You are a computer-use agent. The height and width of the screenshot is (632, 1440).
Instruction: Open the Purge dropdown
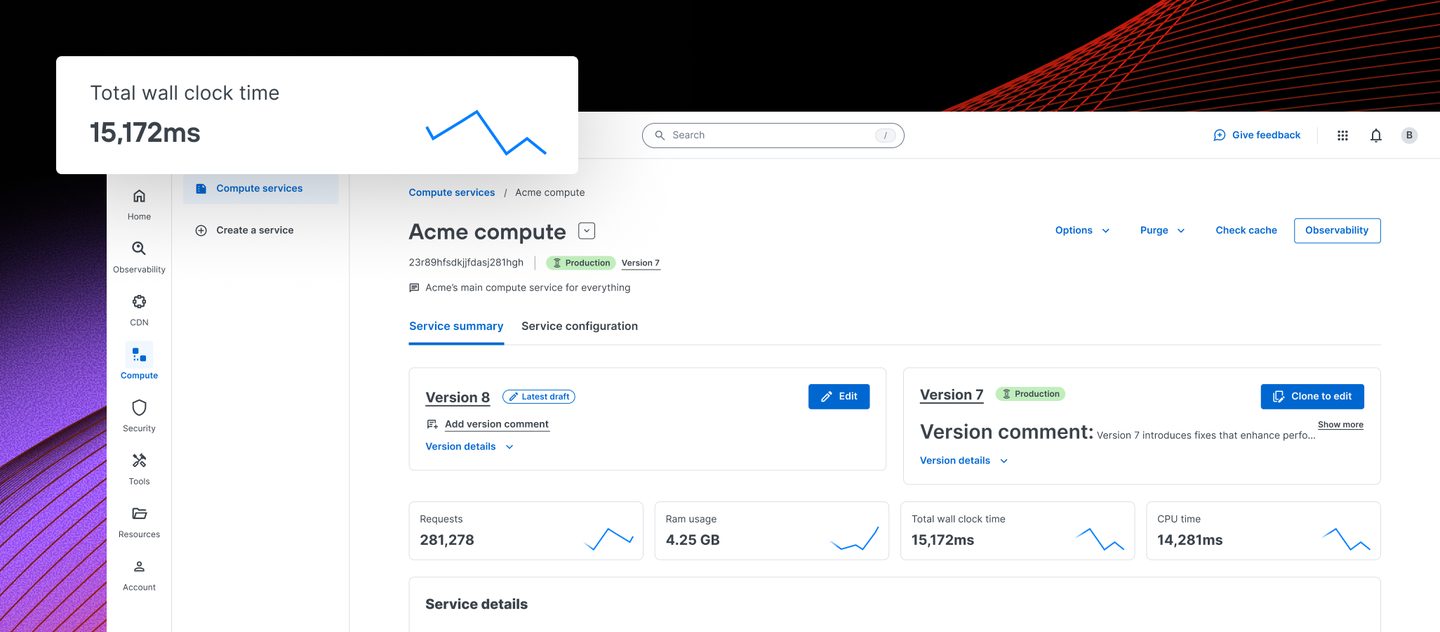(x=1162, y=230)
